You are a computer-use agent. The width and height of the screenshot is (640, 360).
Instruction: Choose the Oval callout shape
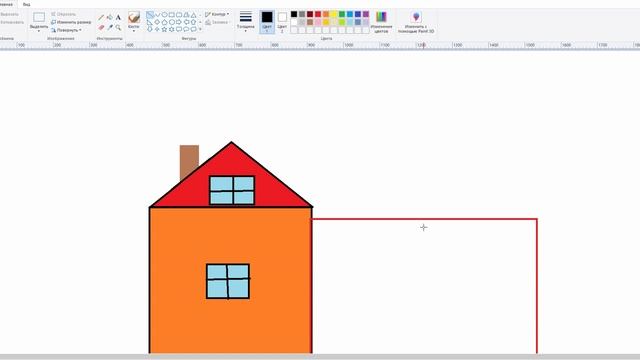186,29
